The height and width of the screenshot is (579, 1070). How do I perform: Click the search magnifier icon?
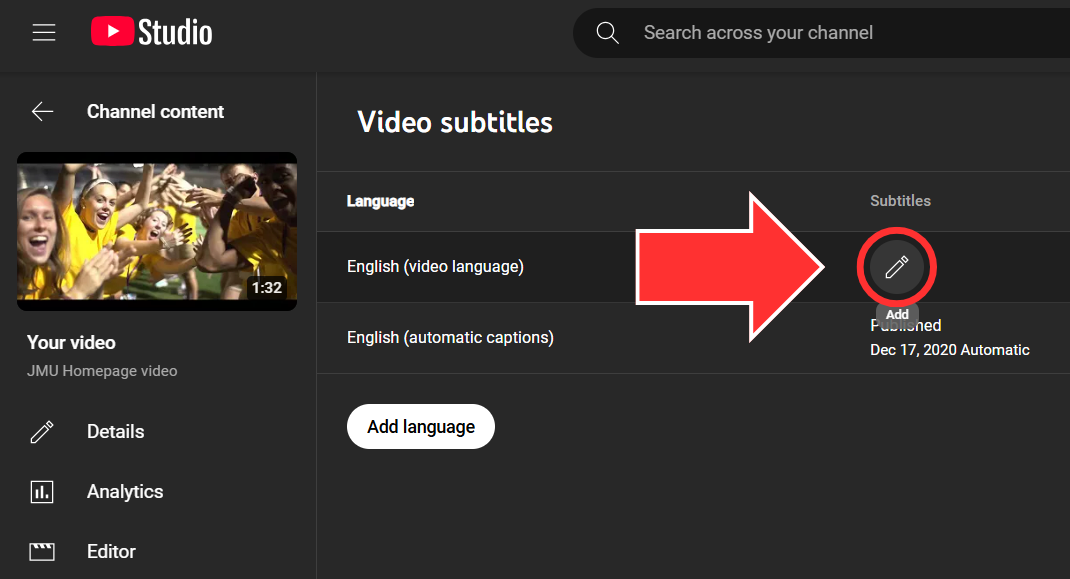tap(607, 33)
